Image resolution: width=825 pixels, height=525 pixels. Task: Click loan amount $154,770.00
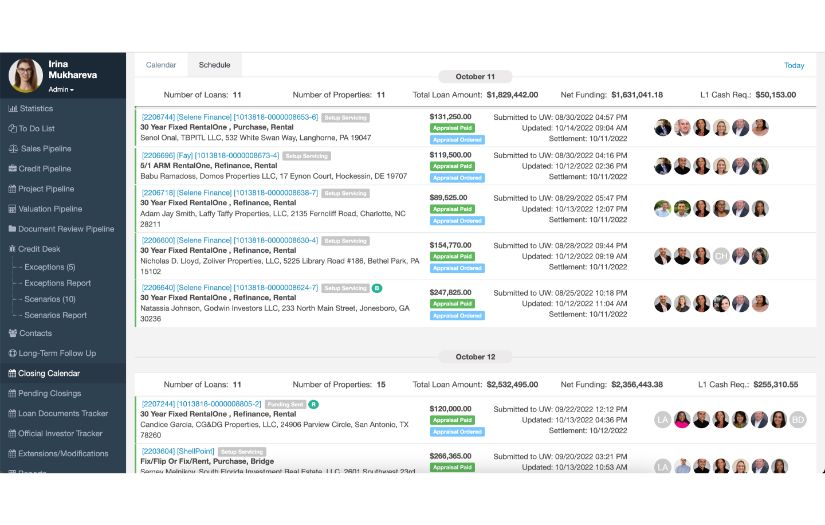[x=450, y=245]
